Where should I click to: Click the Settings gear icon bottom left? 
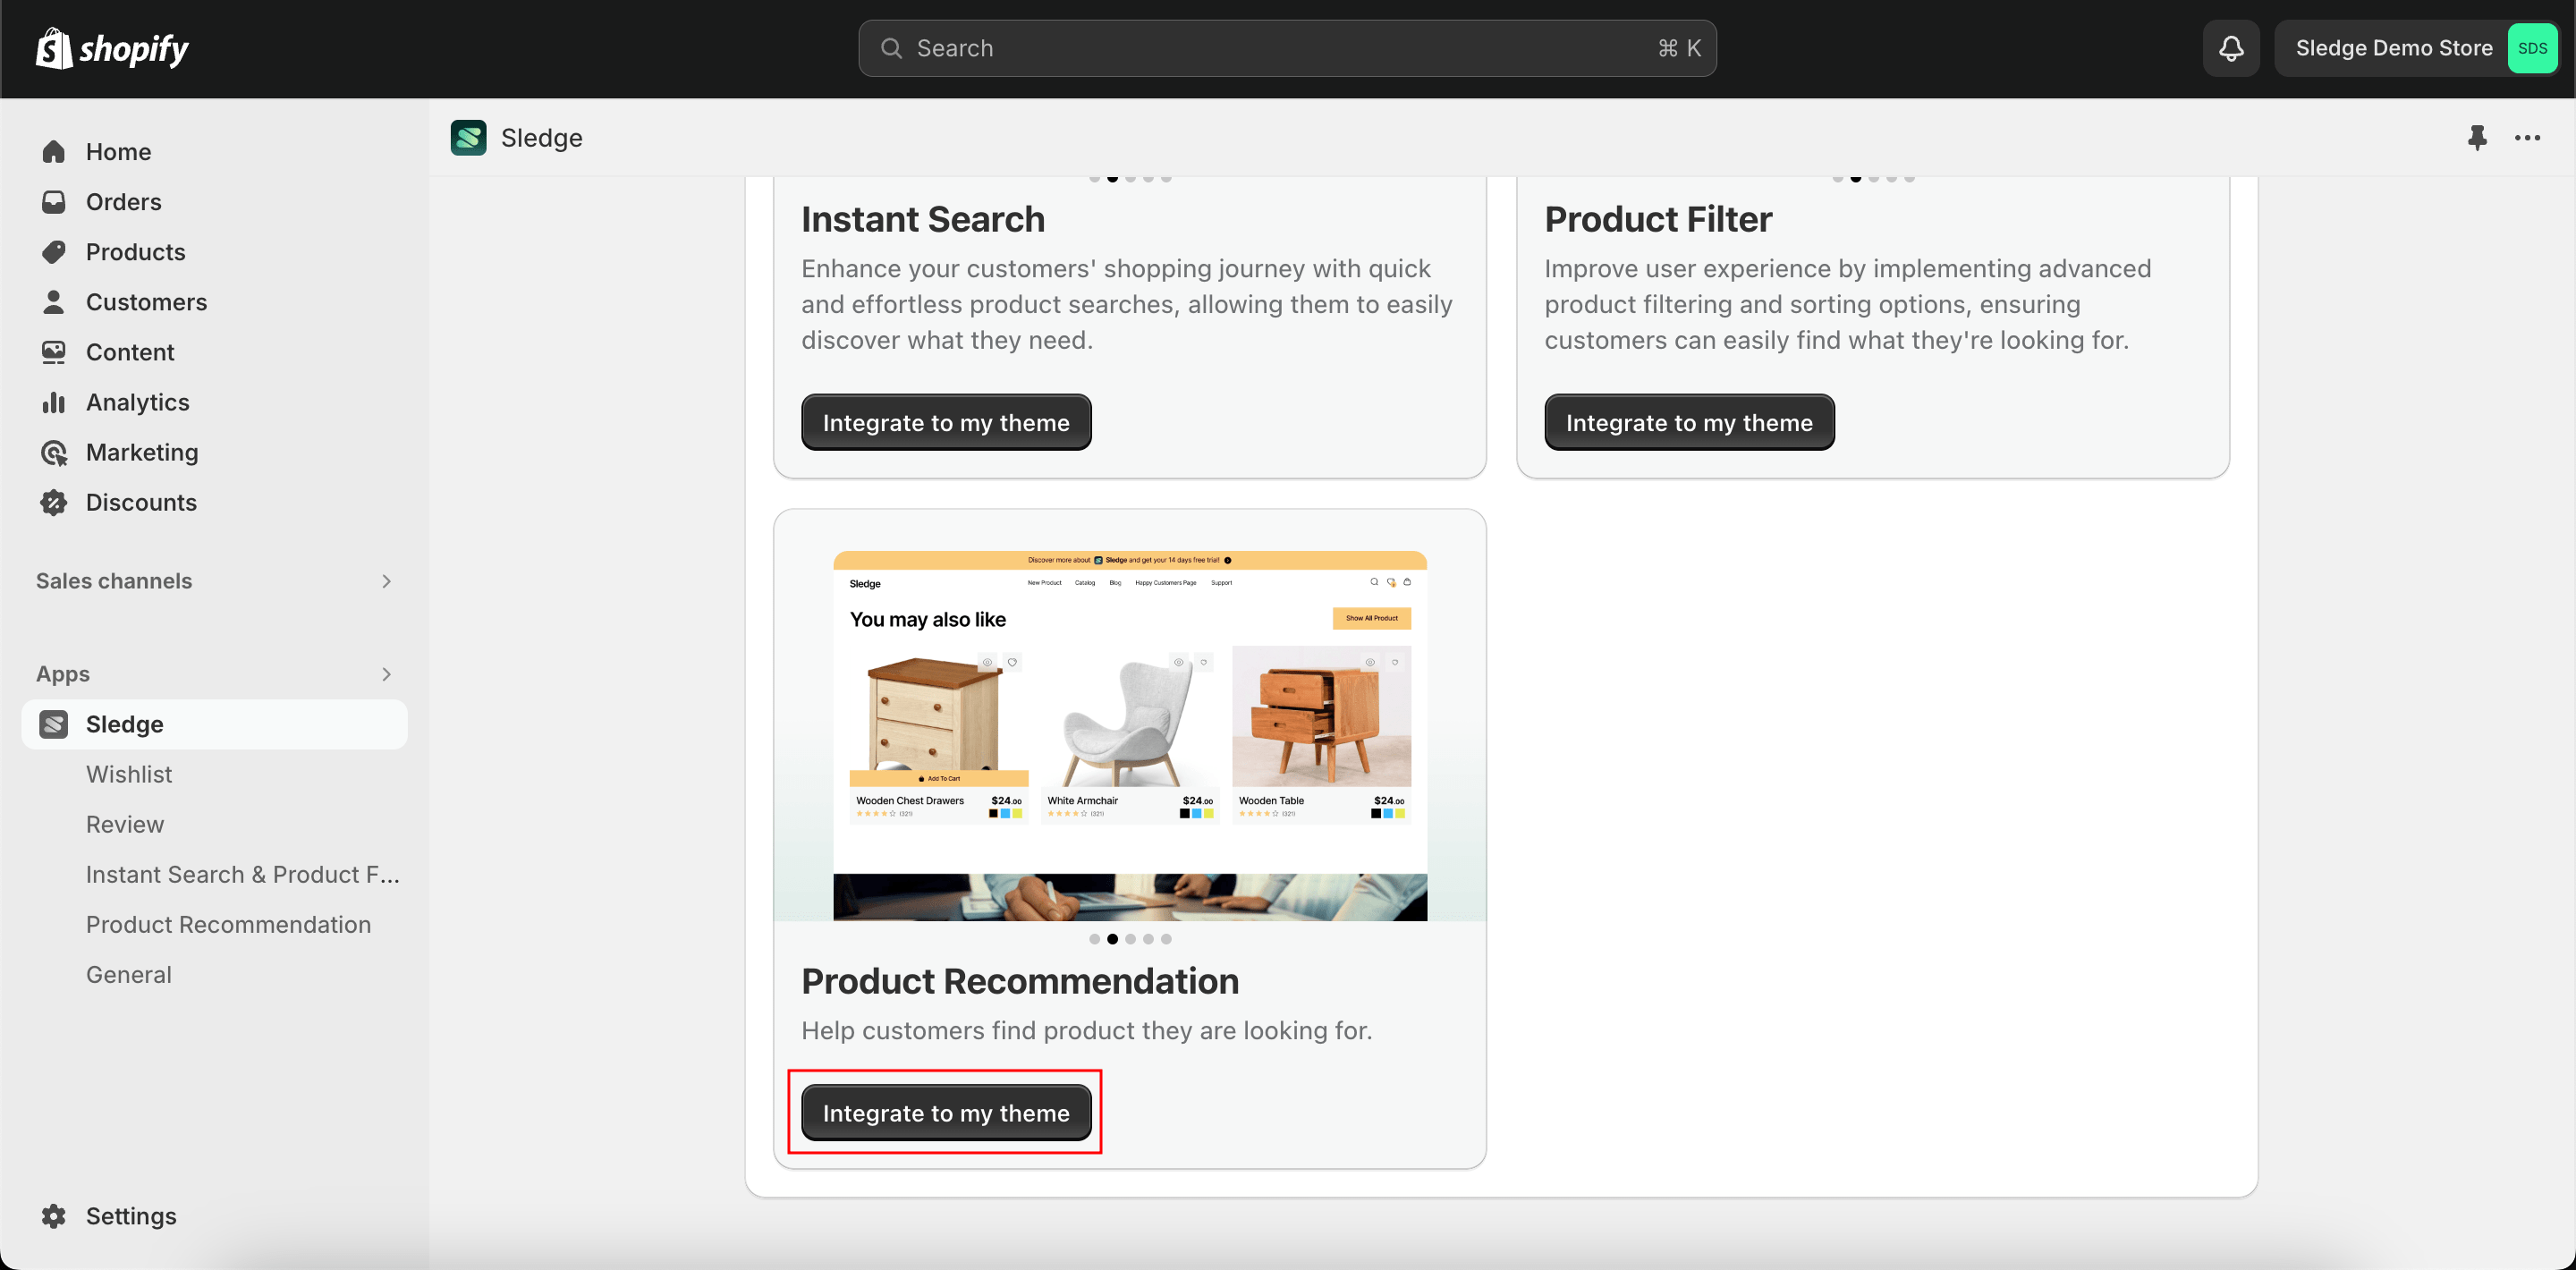tap(55, 1215)
